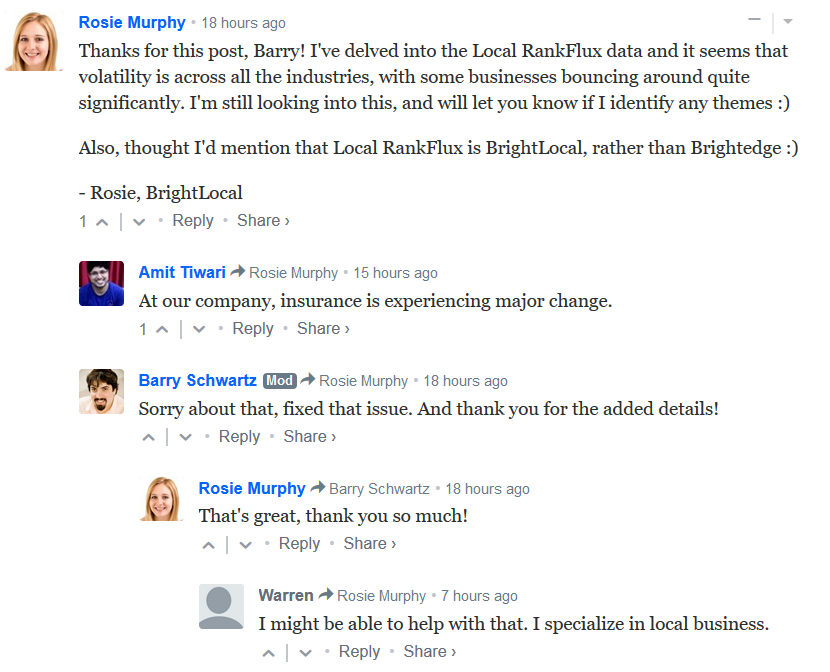Upvote Warren's local business comment
This screenshot has width=830, height=672.
coord(268,653)
